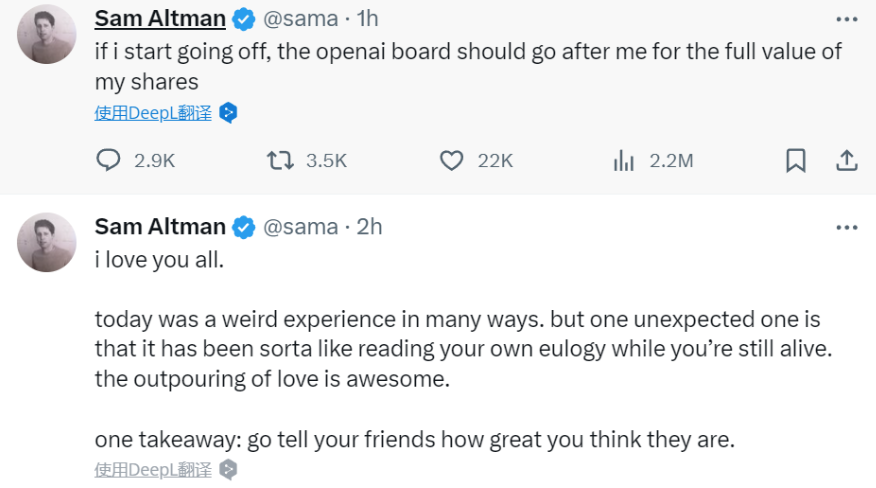Screen dimensions: 876x488
Task: Share the tweet posted 1h ago
Action: click(x=846, y=160)
